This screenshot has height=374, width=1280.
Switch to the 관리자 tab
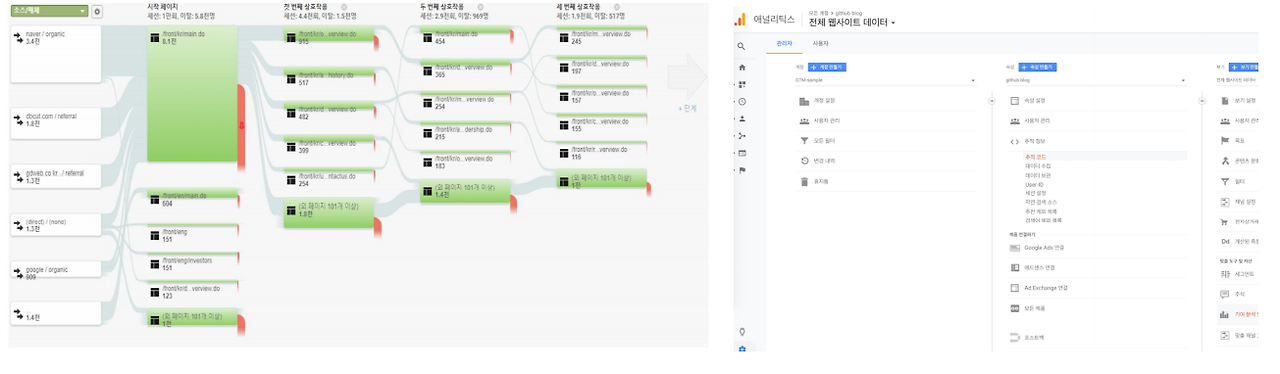point(784,44)
